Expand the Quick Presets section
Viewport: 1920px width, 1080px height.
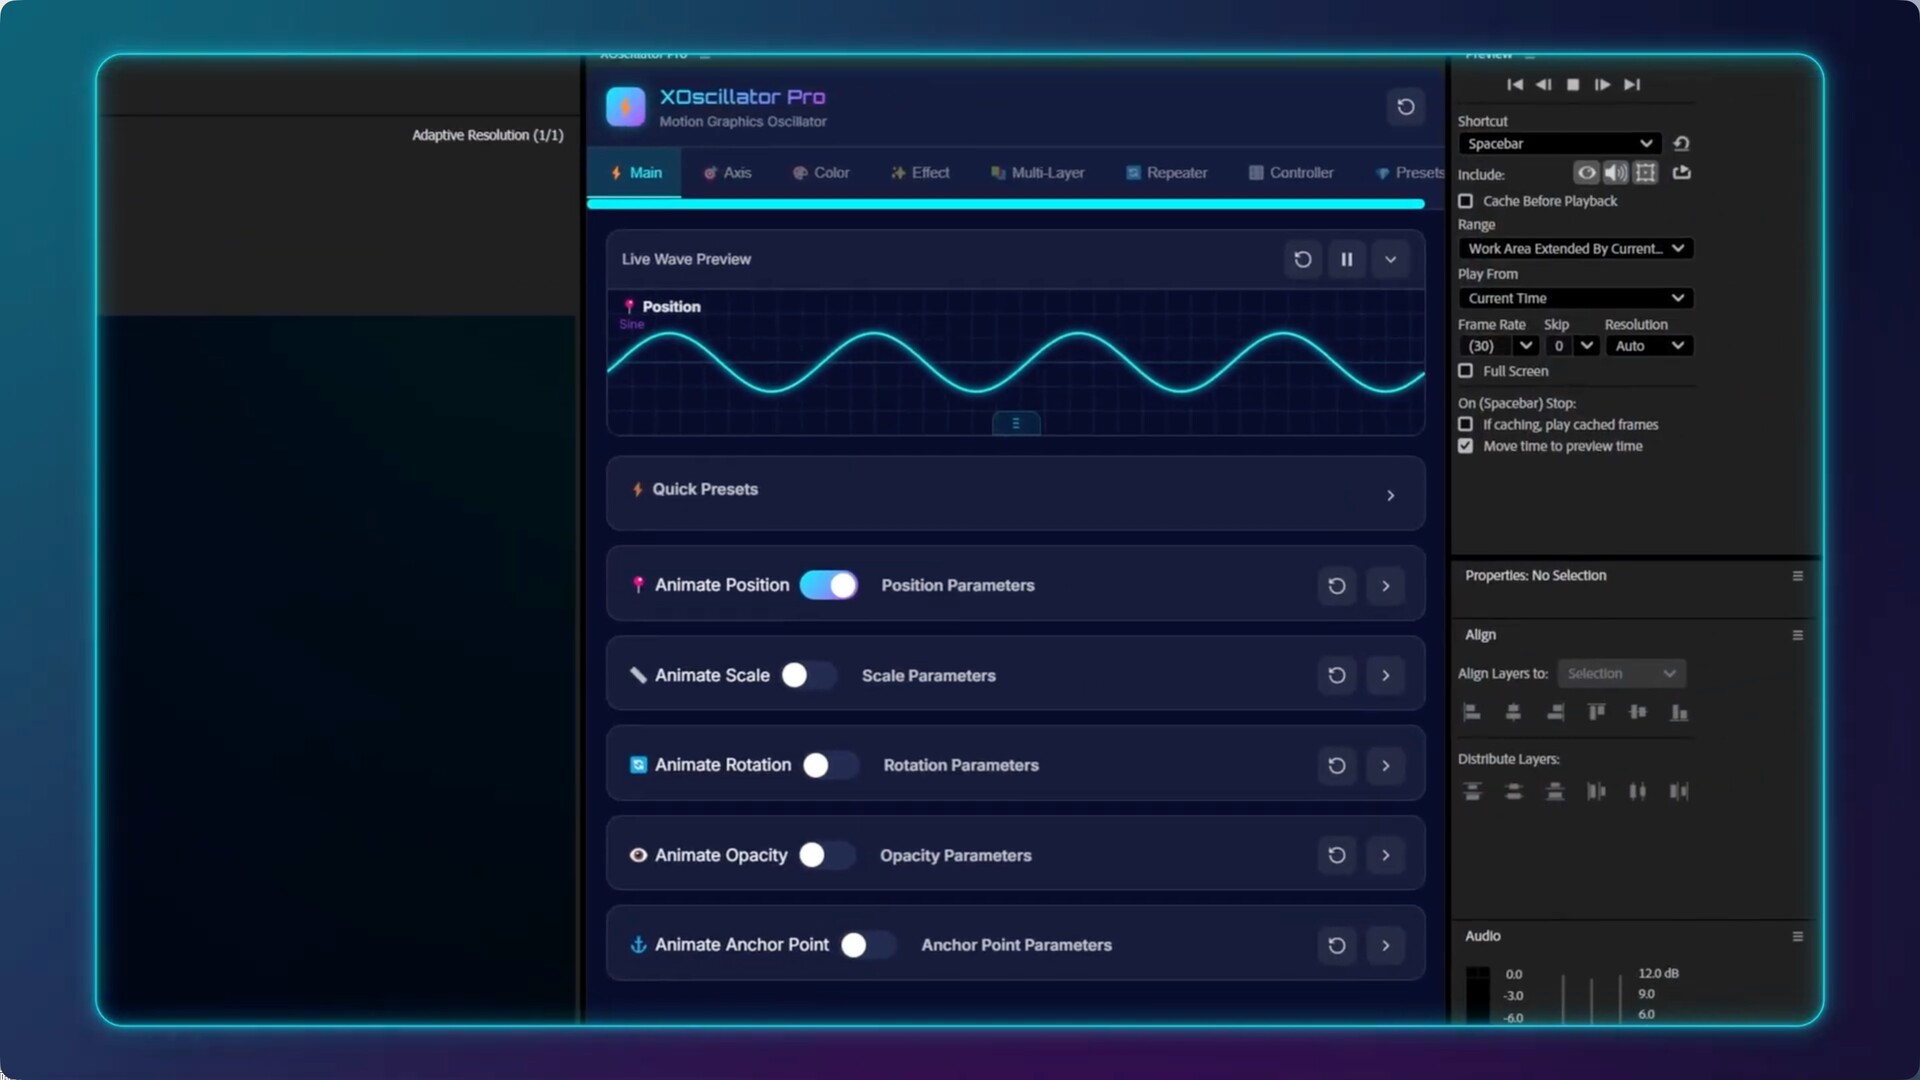pos(1390,495)
